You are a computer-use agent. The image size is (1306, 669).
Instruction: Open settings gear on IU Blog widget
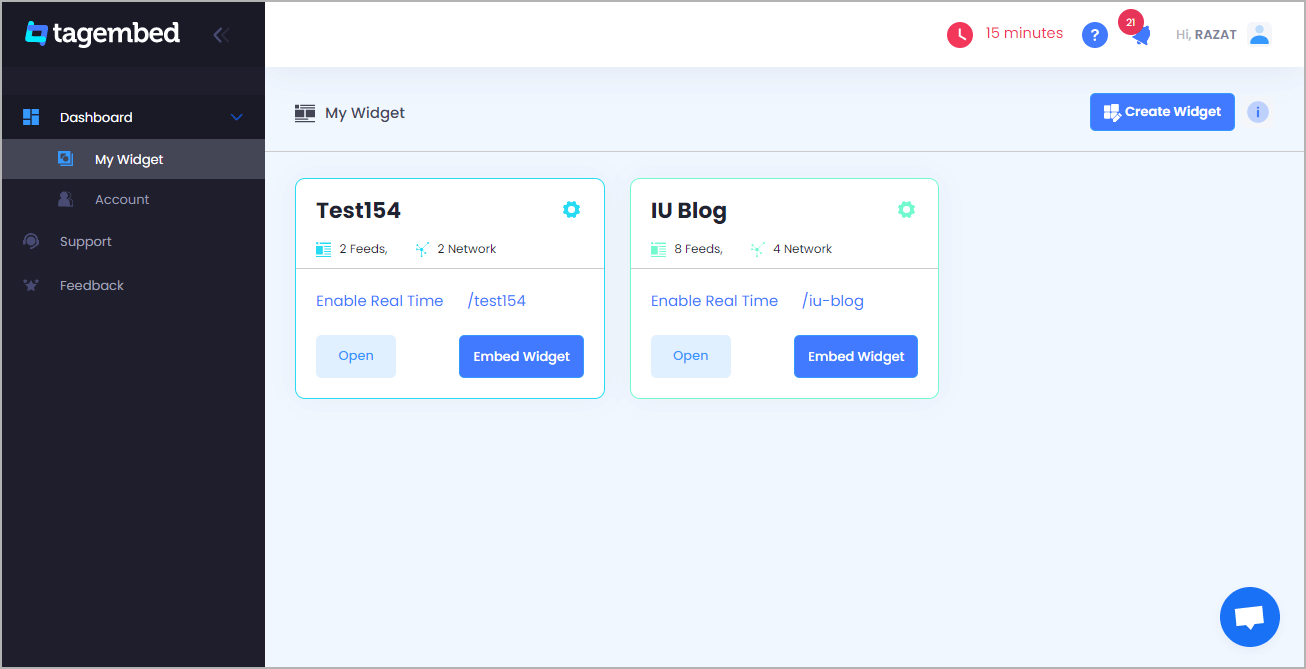coord(906,209)
